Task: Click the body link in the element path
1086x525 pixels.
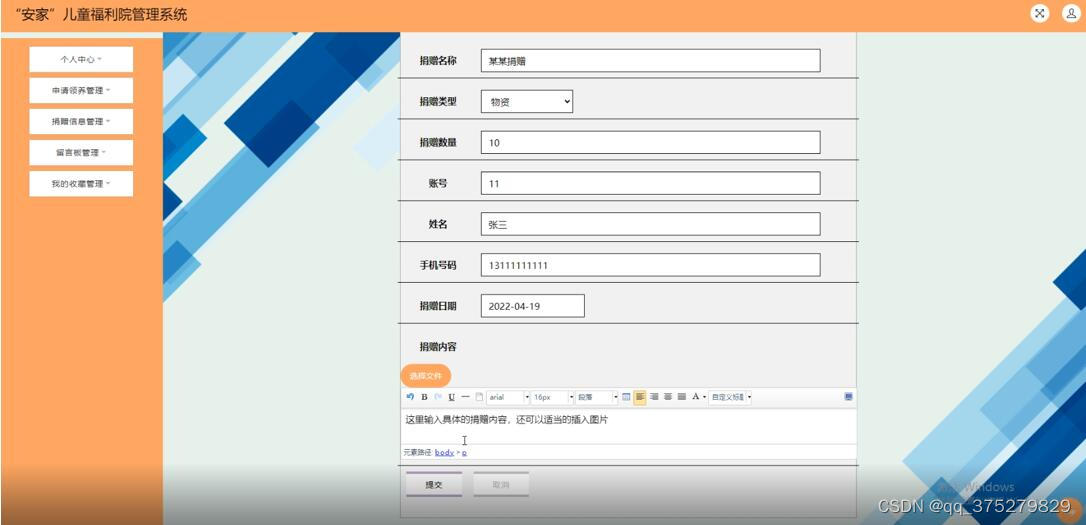Action: coord(445,452)
